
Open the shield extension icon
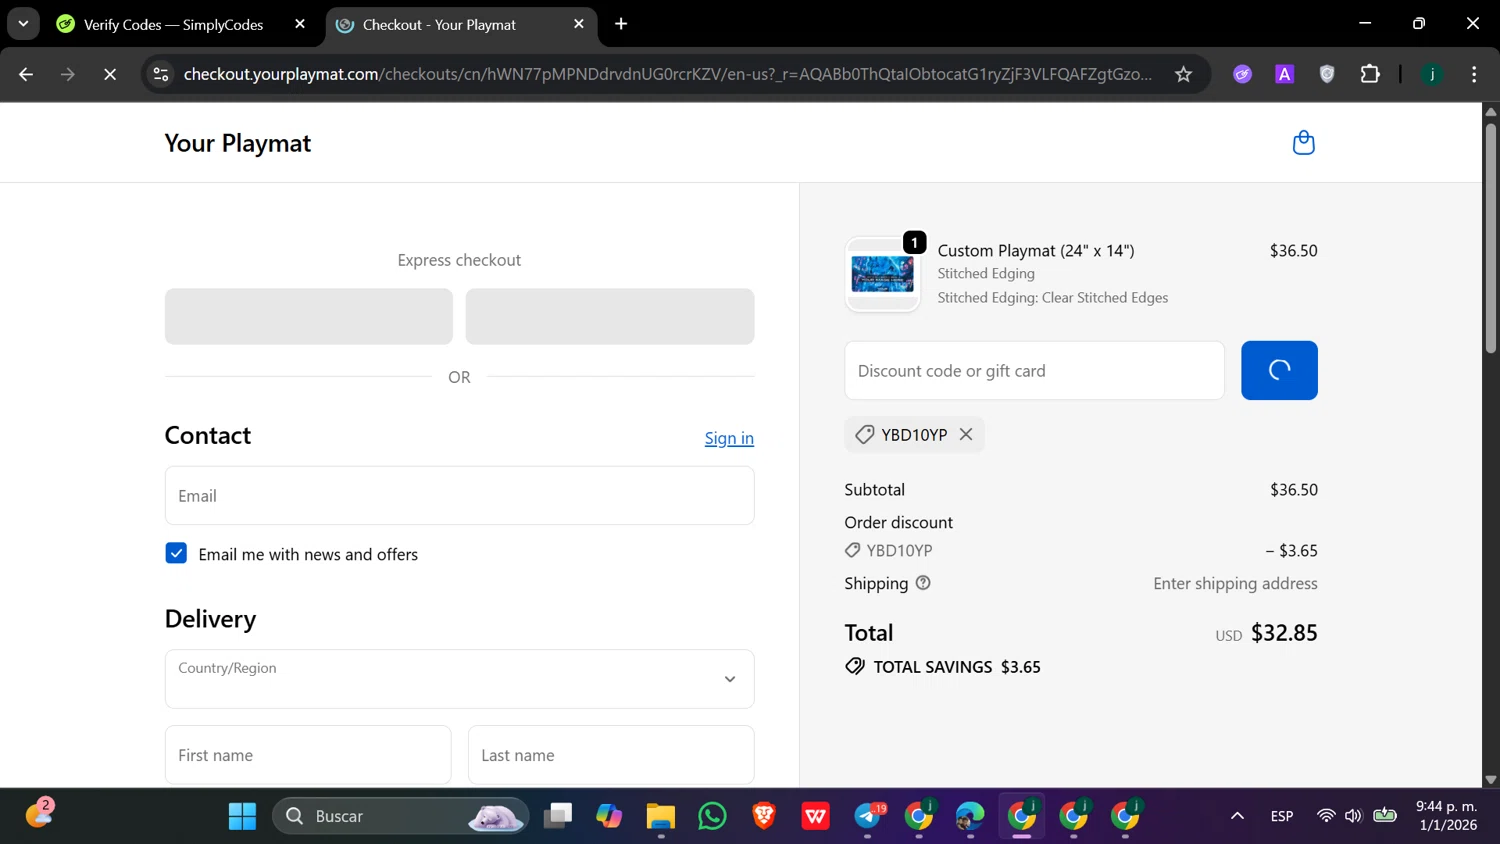pos(1327,74)
